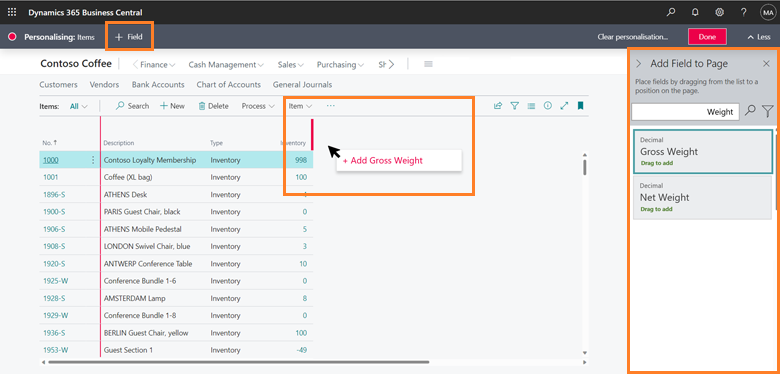Image resolution: width=780 pixels, height=374 pixels.
Task: Click the Add Field panel filter funnel
Action: click(768, 111)
